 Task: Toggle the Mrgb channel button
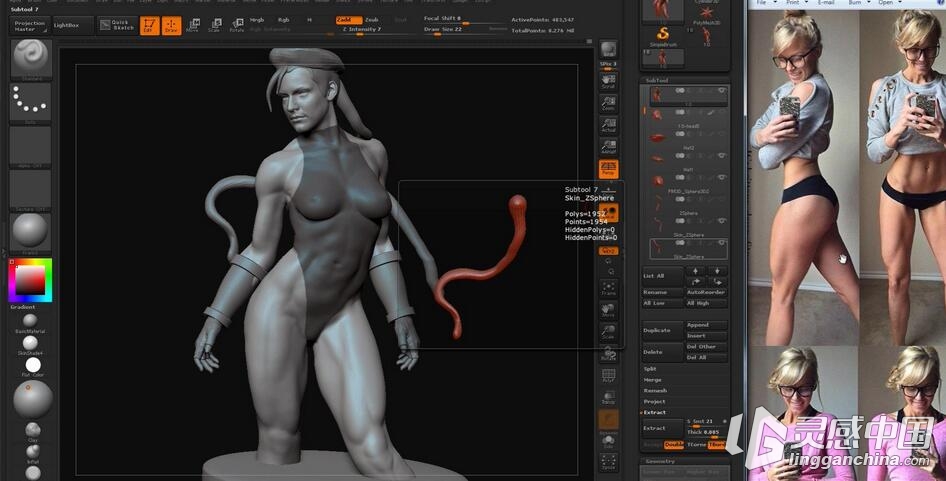point(257,20)
